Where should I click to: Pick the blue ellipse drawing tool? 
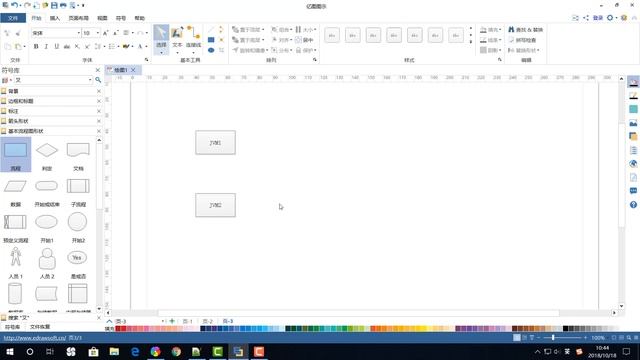[211, 50]
